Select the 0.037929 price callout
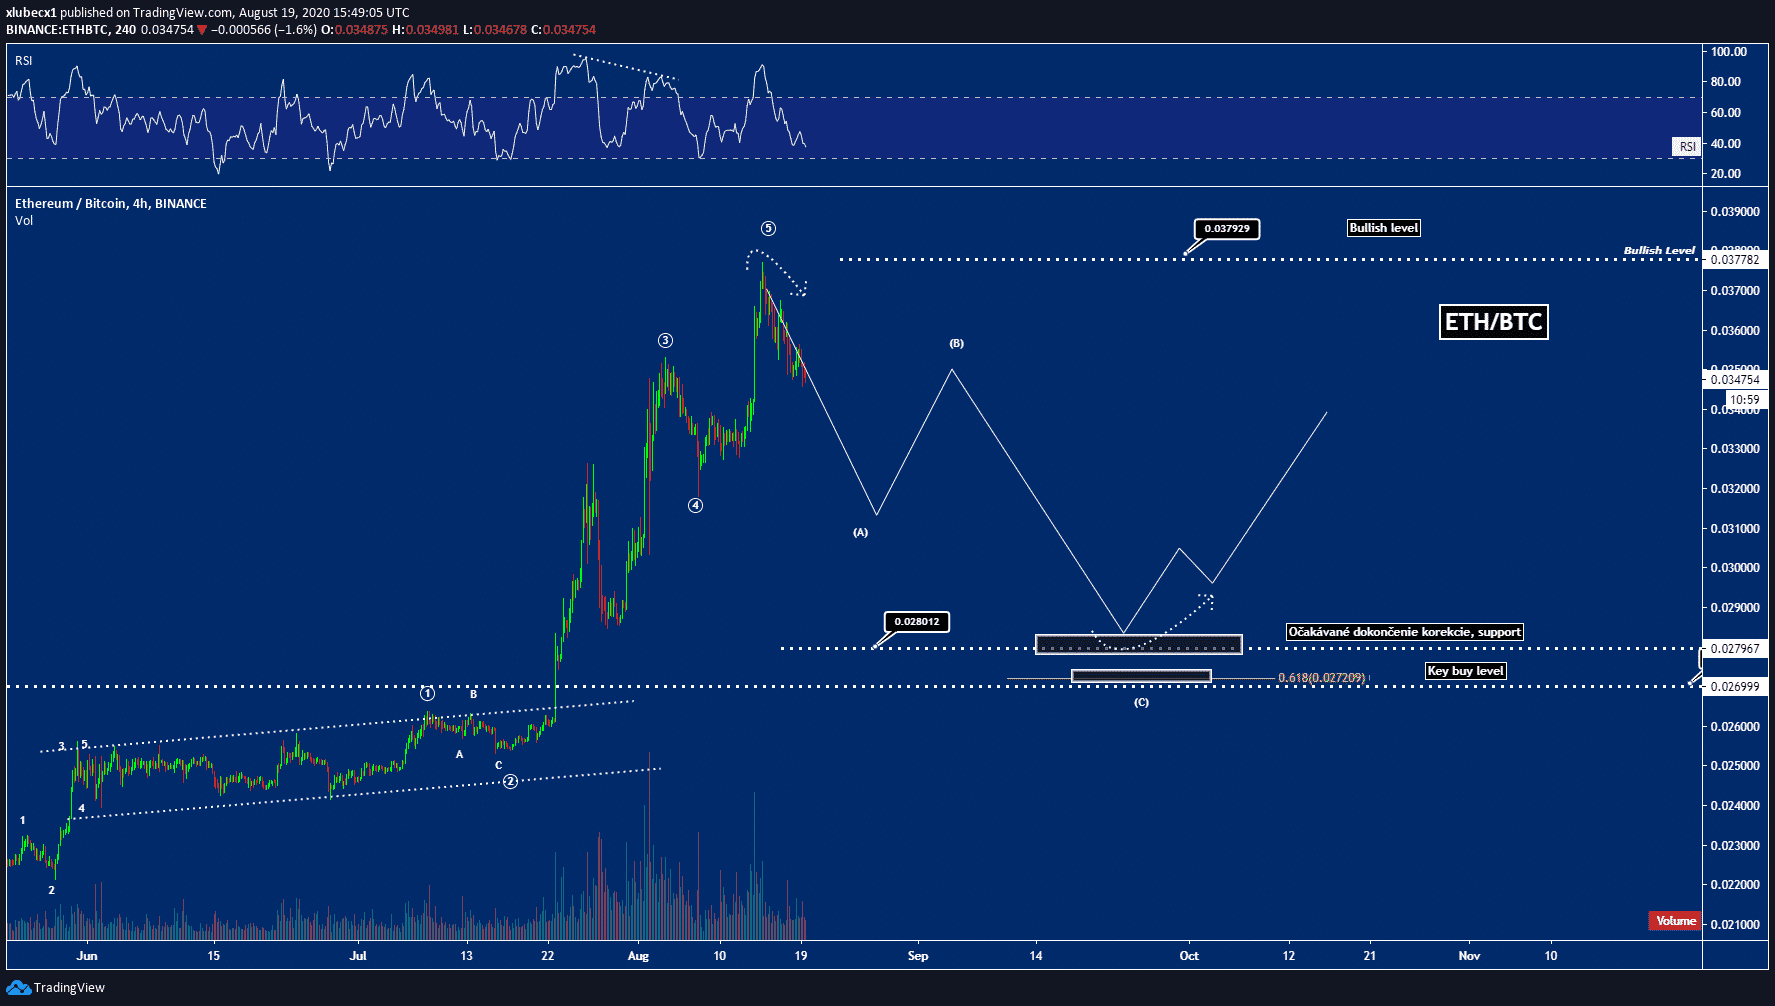 pyautogui.click(x=1226, y=229)
